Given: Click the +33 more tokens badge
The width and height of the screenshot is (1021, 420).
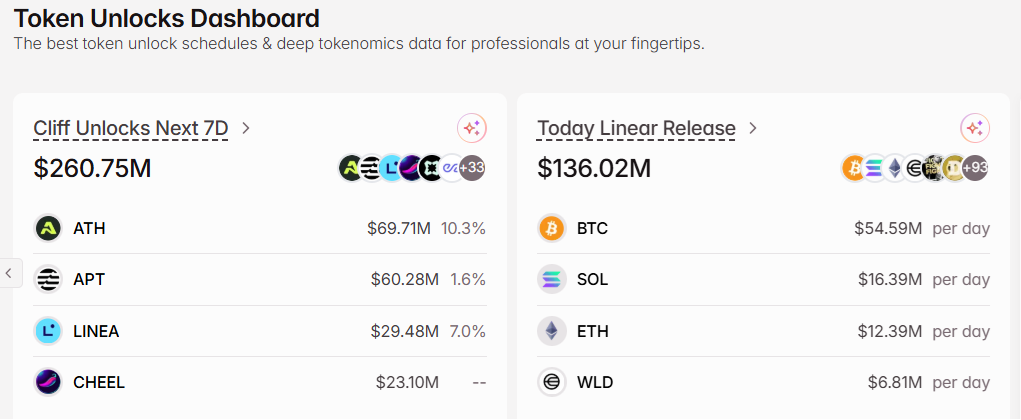Looking at the screenshot, I should coord(472,168).
